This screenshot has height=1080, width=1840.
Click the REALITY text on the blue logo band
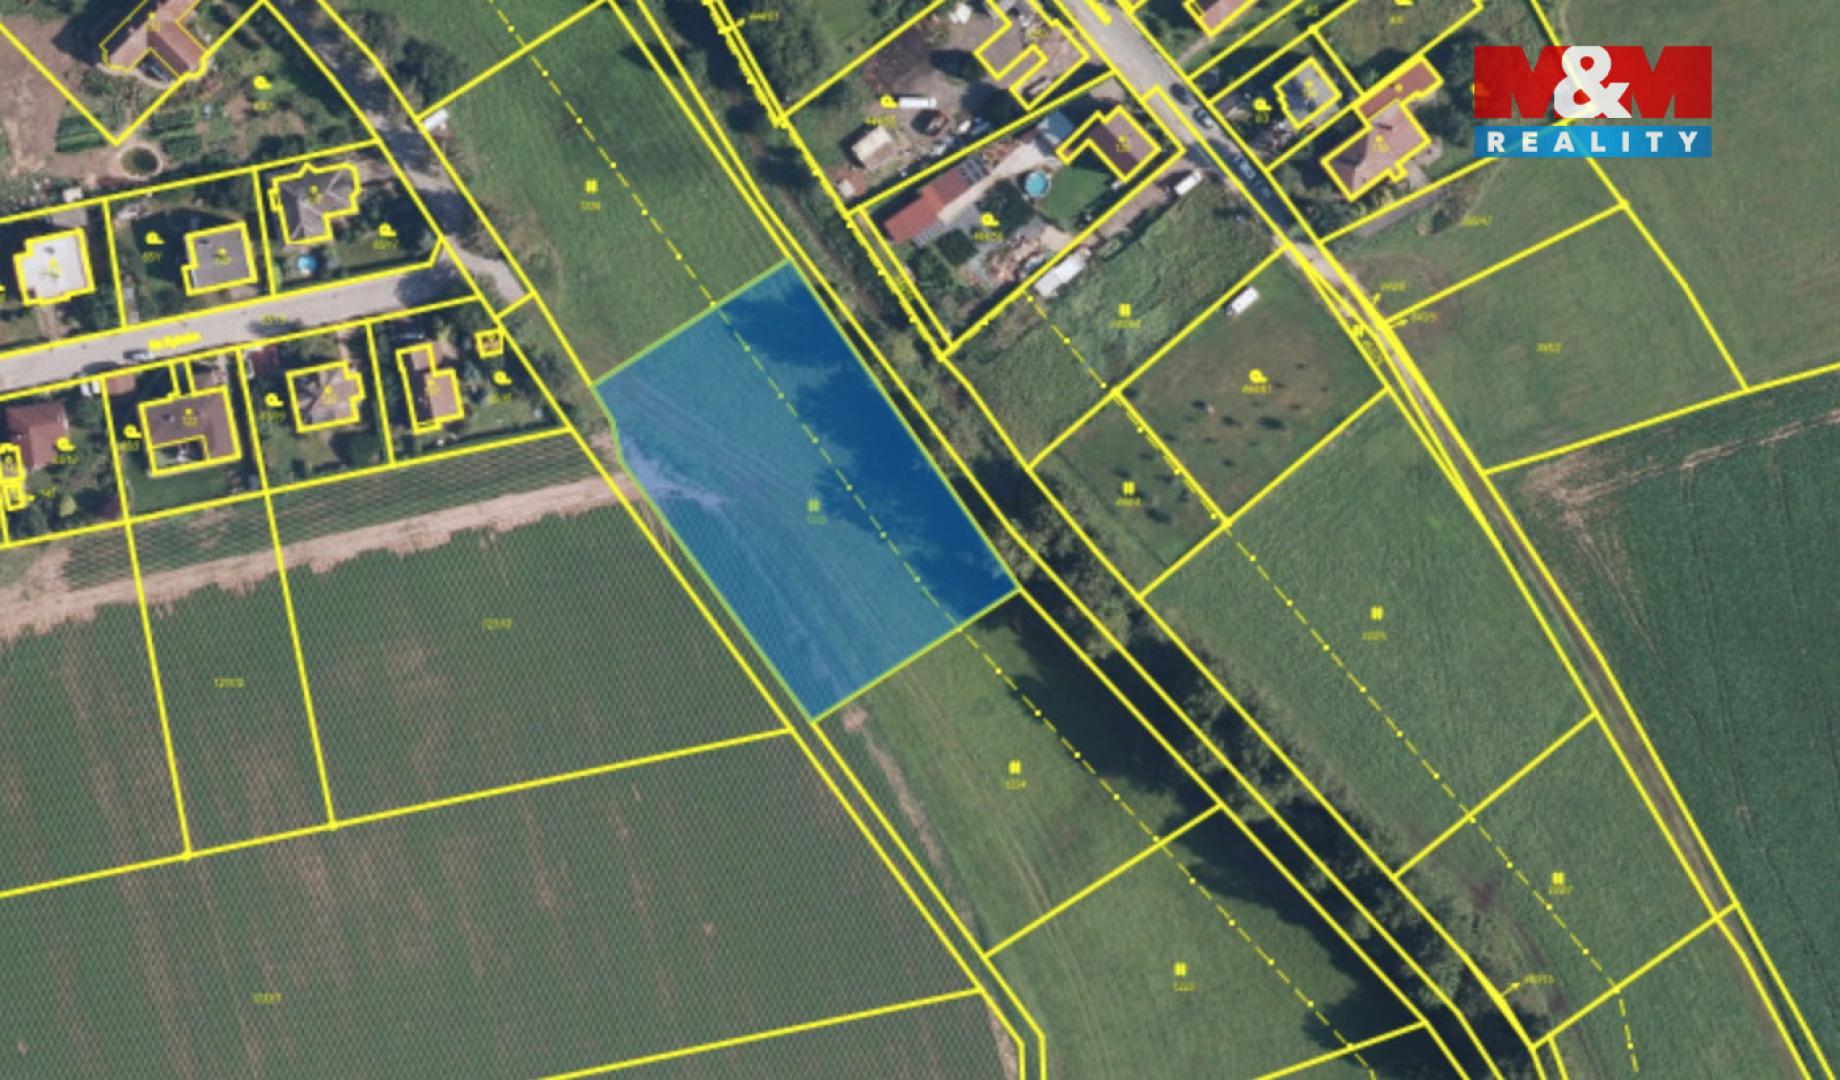(x=1591, y=142)
